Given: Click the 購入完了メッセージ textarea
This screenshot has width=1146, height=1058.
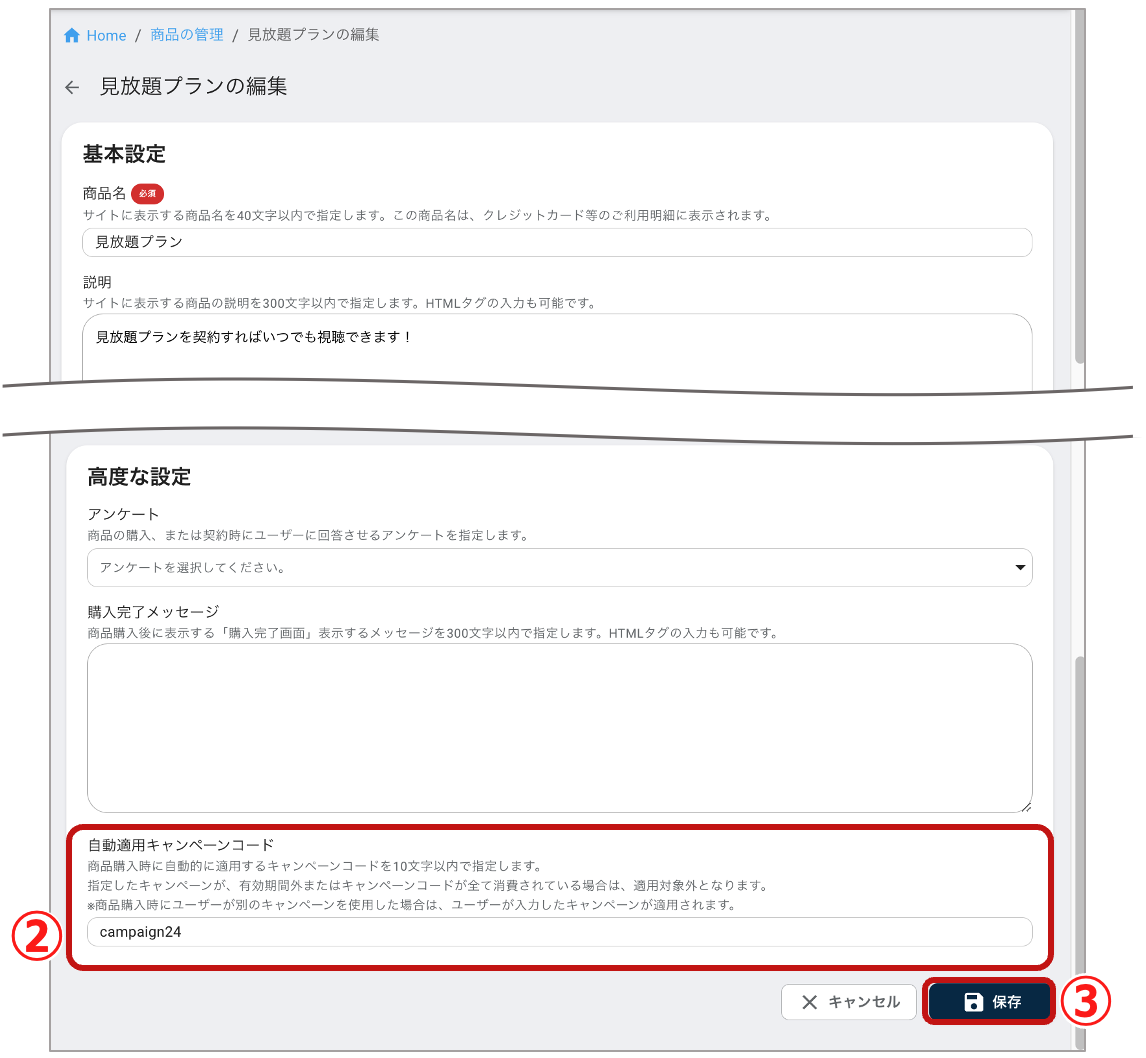Looking at the screenshot, I should coord(559,728).
